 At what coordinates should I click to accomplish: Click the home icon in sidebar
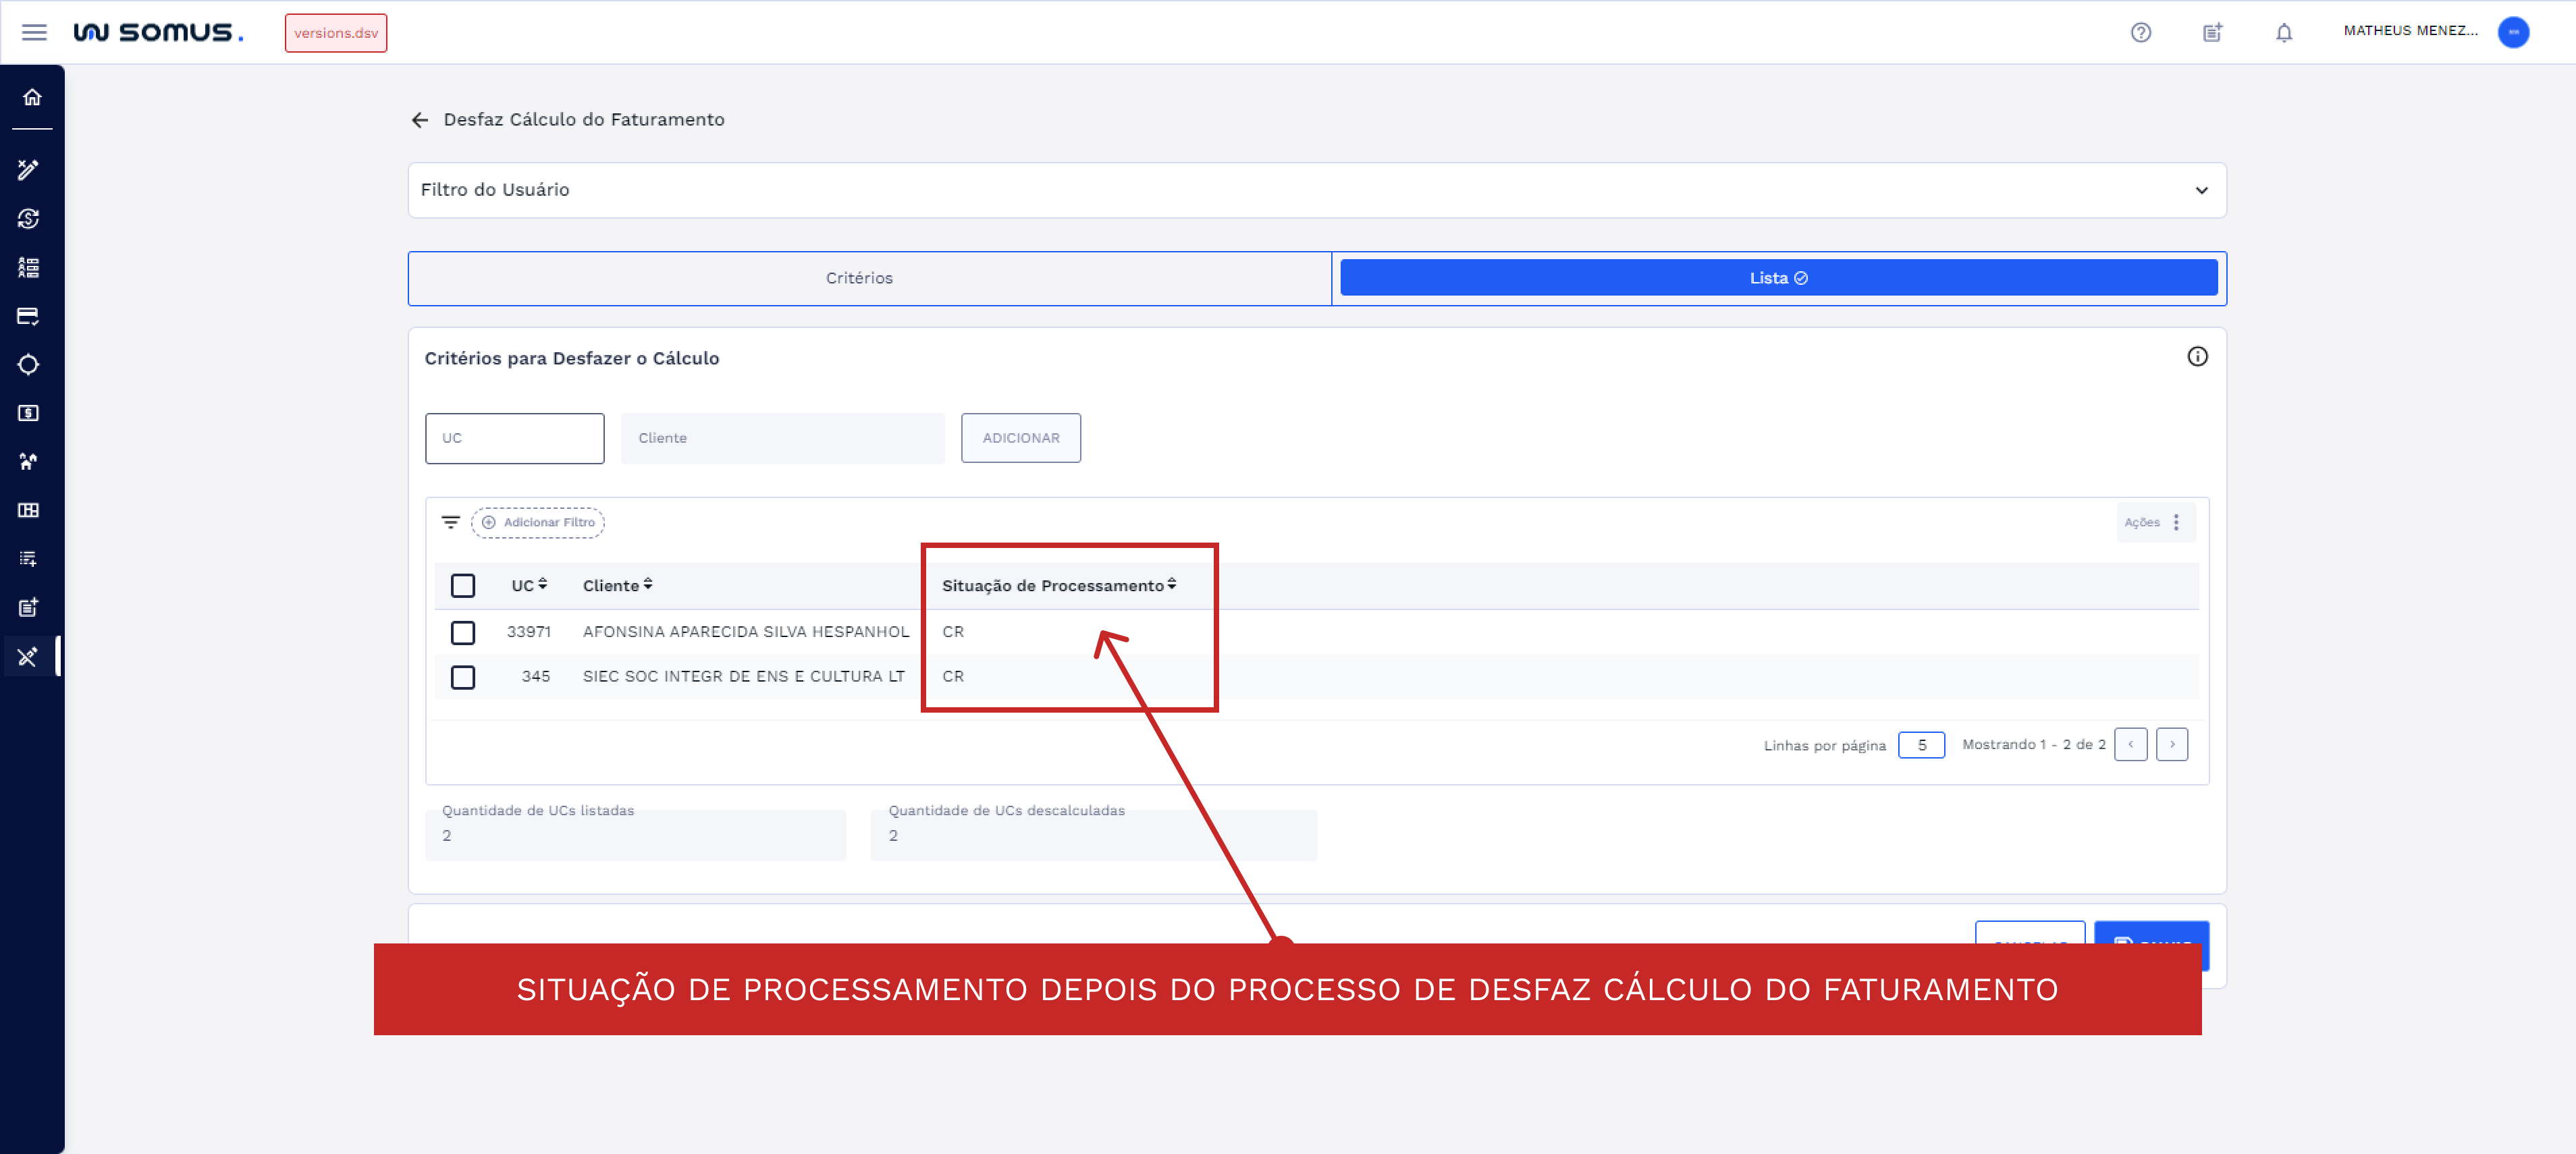32,97
